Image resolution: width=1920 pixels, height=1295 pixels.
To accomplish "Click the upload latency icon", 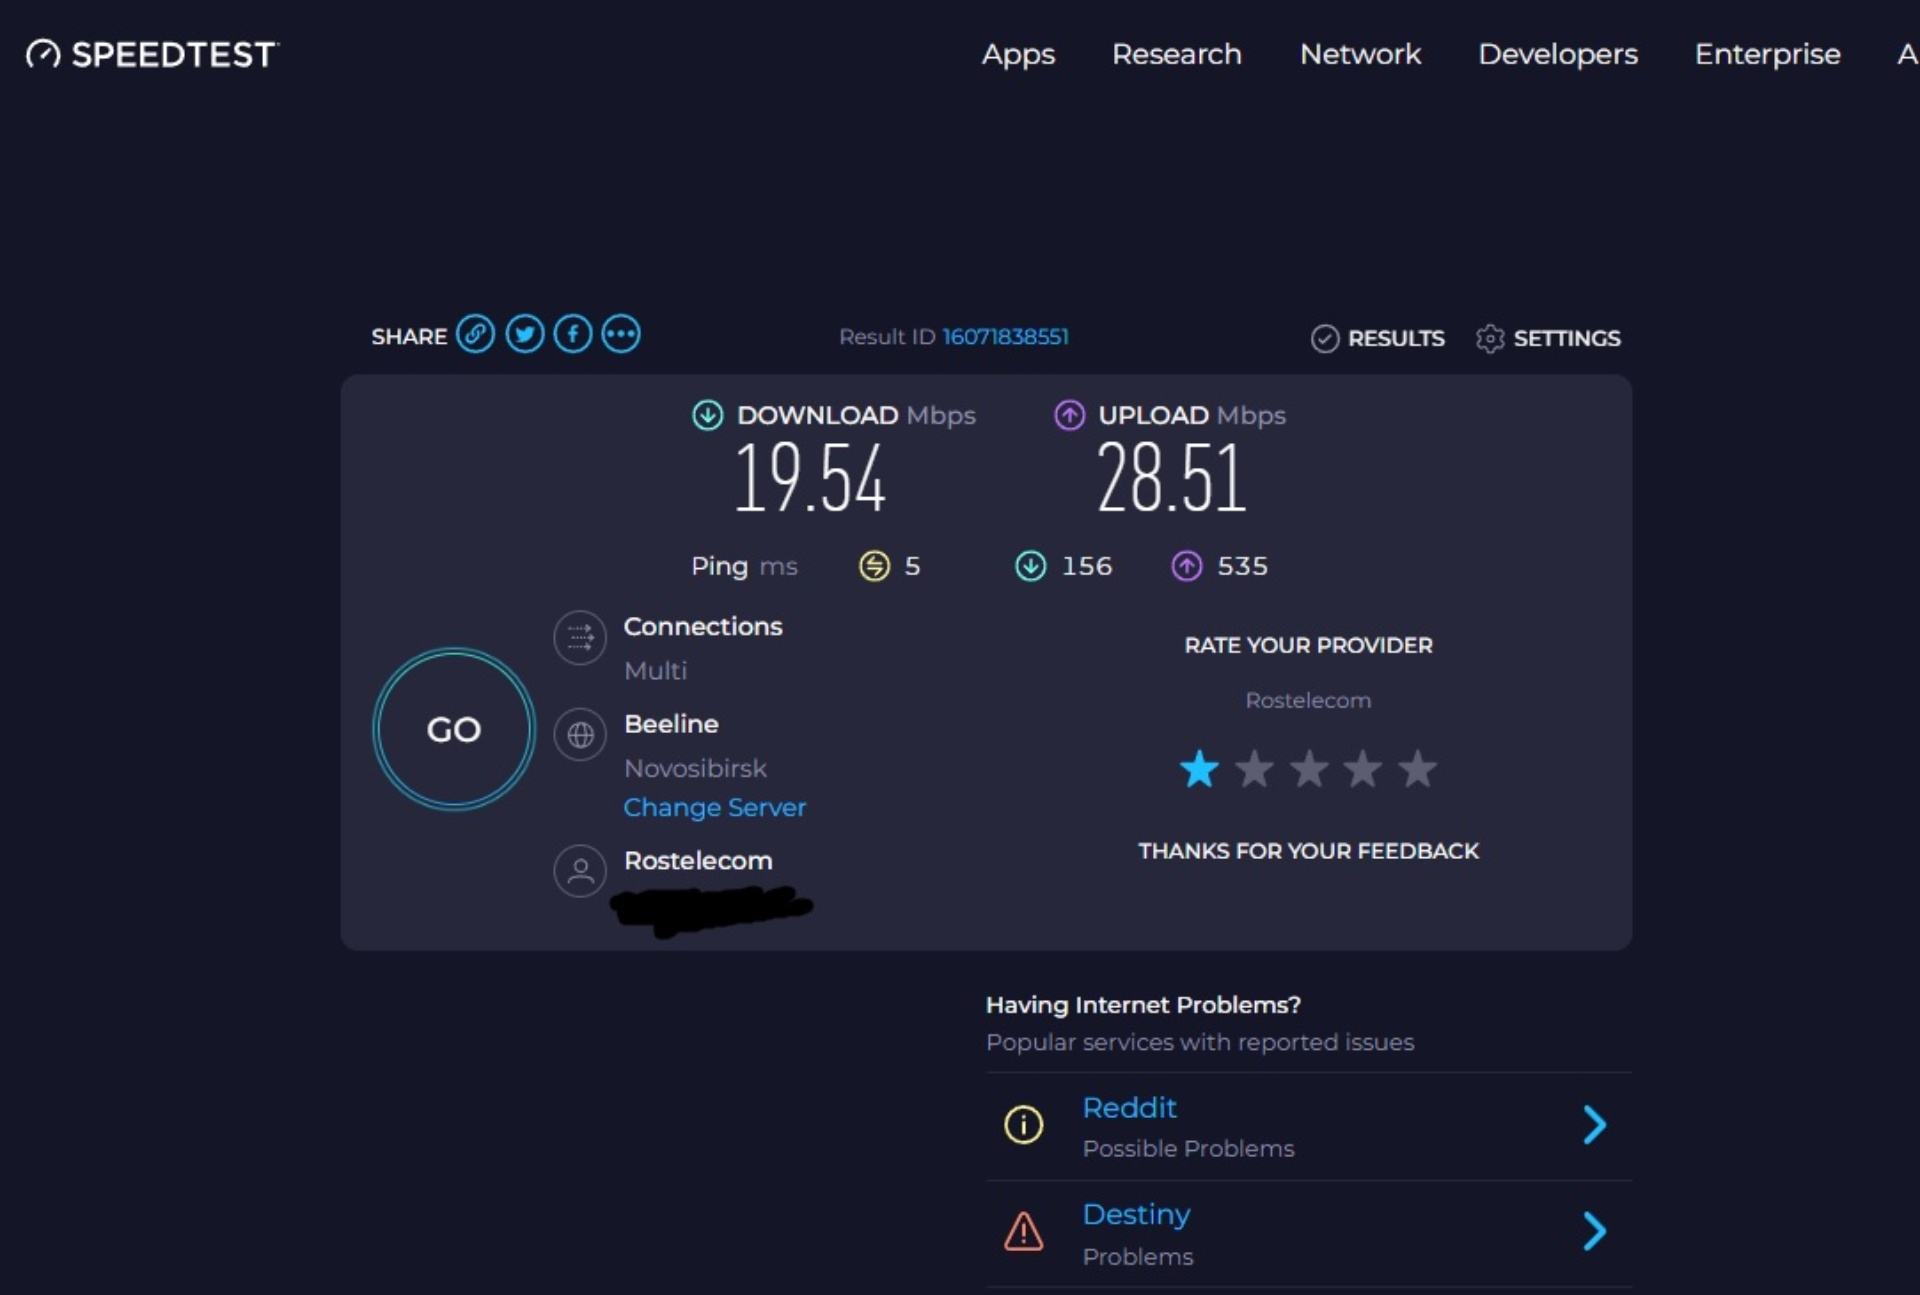I will click(1187, 566).
